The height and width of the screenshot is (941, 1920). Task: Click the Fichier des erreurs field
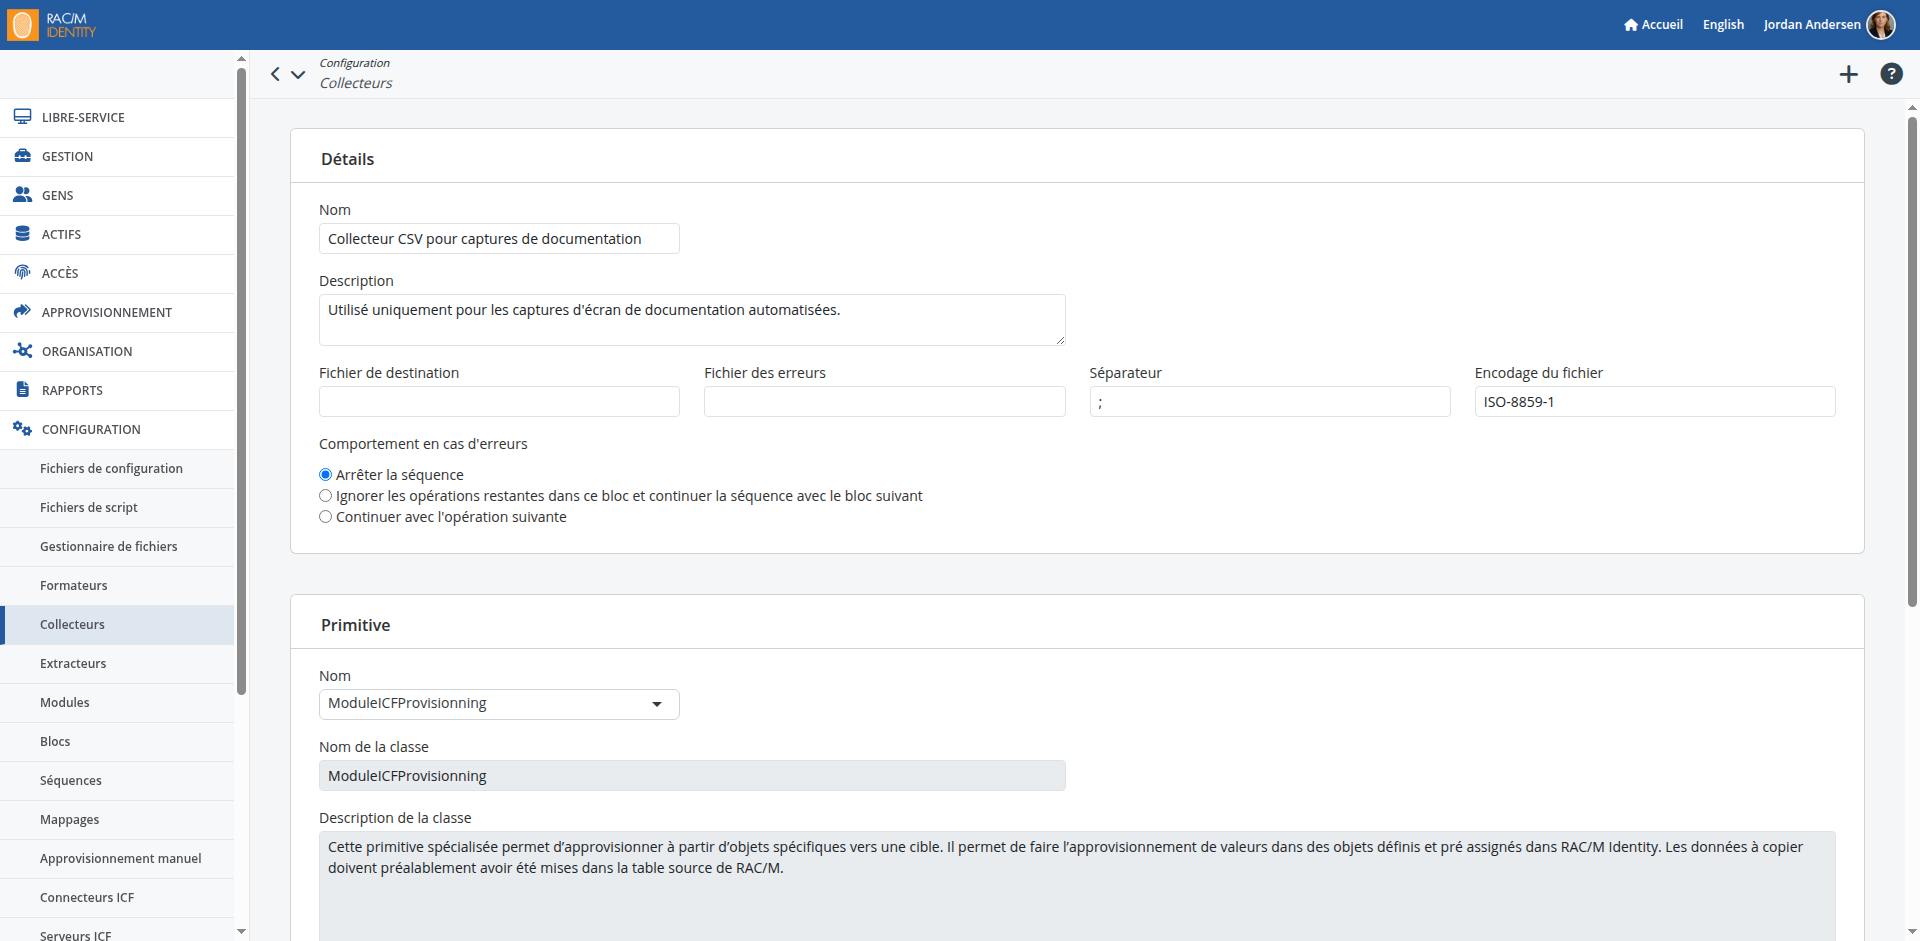point(885,402)
